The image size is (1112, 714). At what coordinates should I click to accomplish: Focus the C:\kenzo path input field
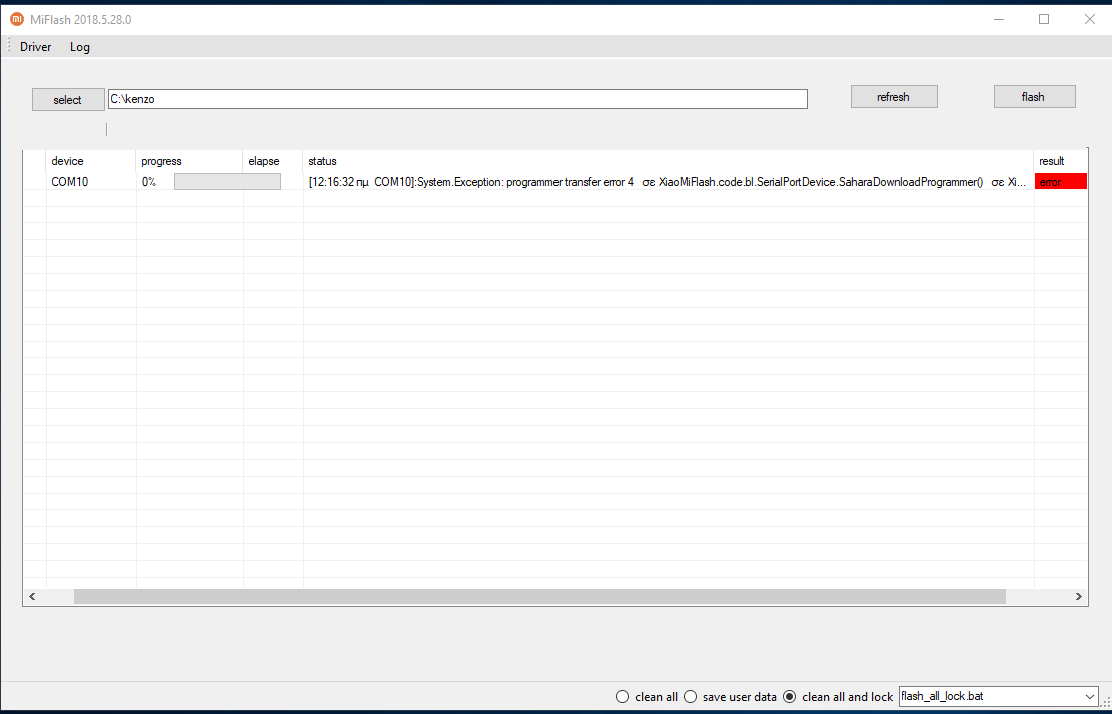point(457,99)
